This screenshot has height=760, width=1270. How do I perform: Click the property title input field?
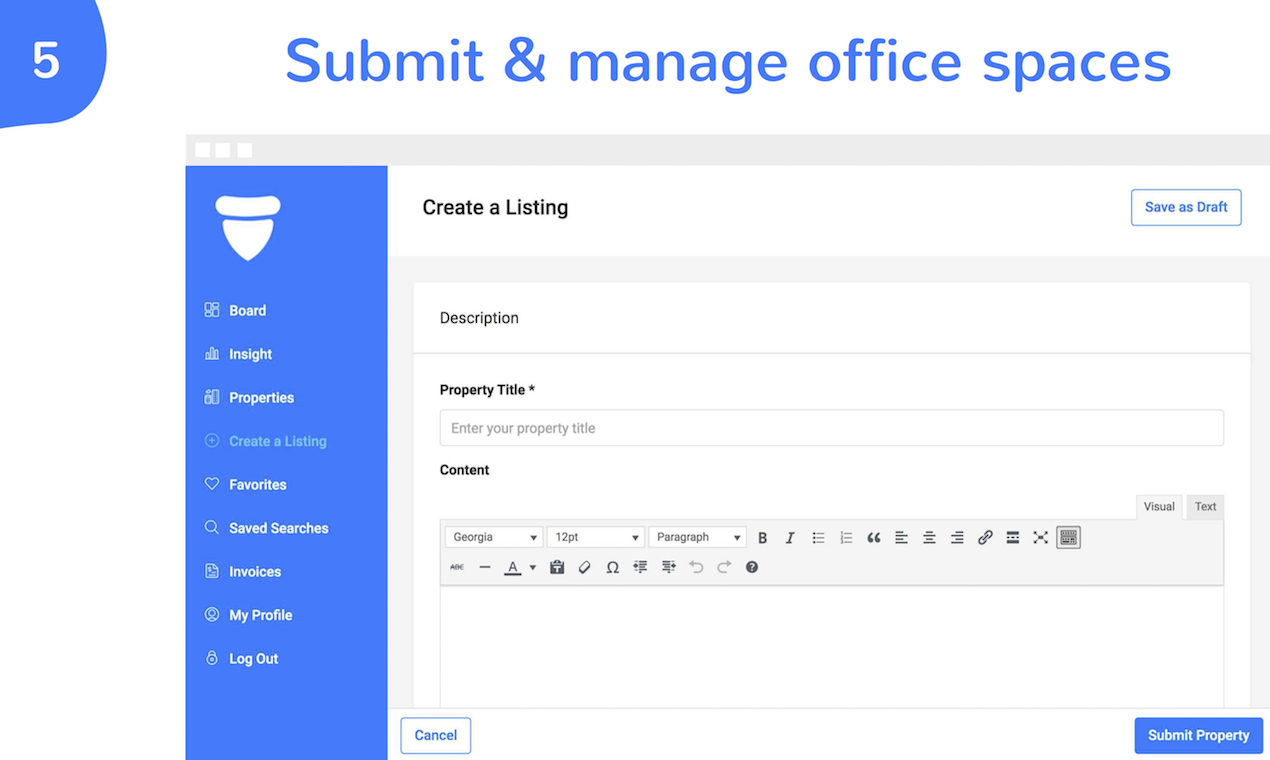(x=830, y=428)
